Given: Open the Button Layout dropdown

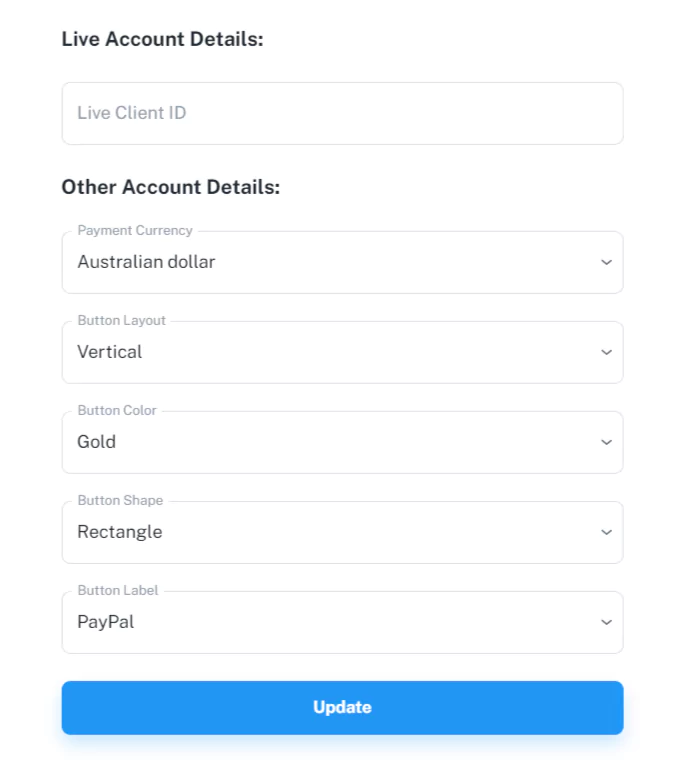Looking at the screenshot, I should click(342, 353).
